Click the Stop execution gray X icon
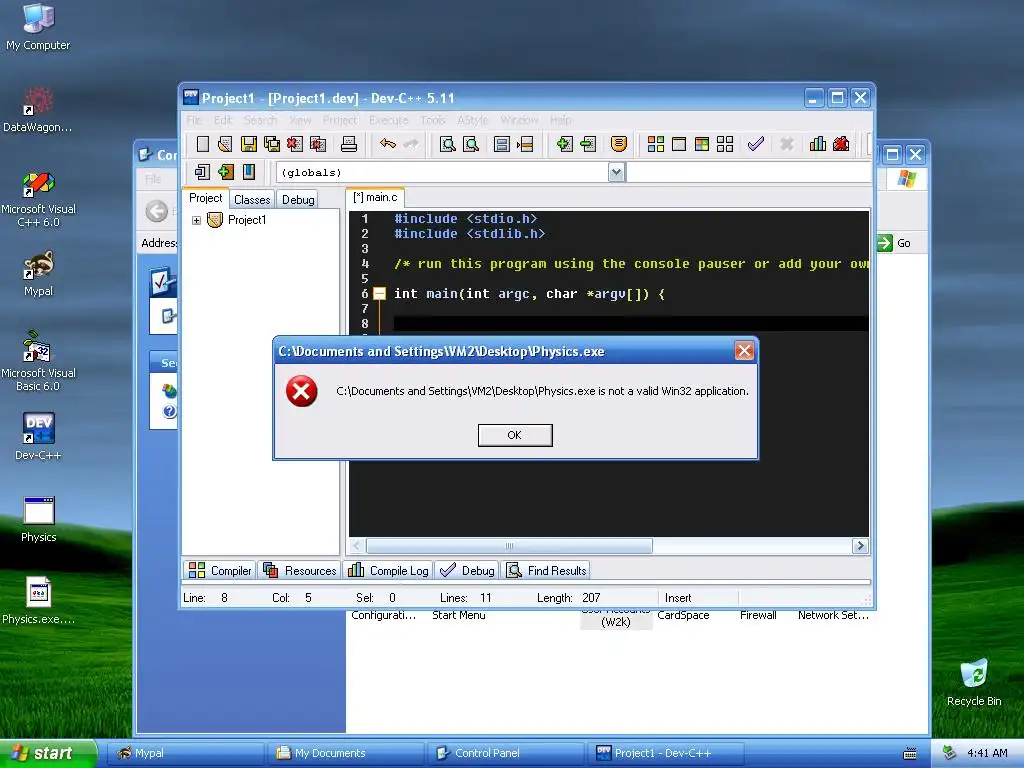The image size is (1024, 768). coord(787,144)
